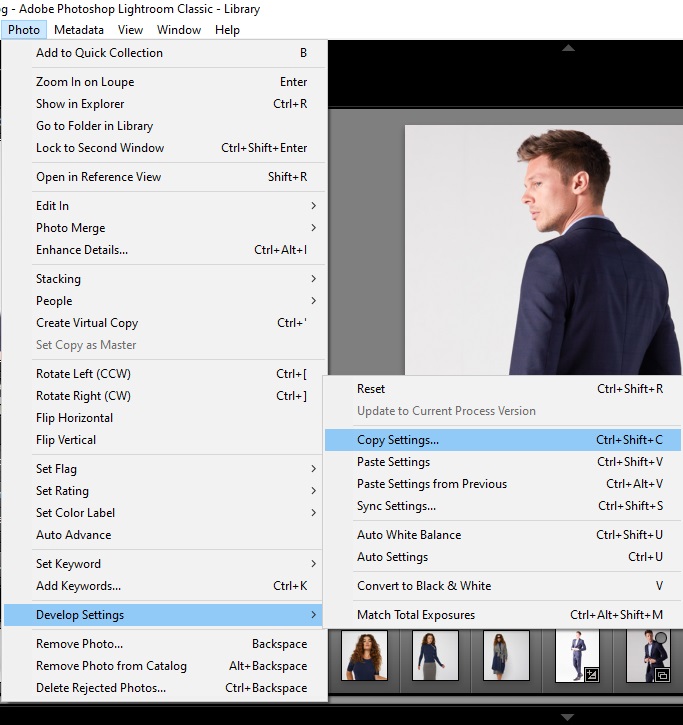Choose Enhance Details...
The height and width of the screenshot is (725, 683).
tap(165, 250)
